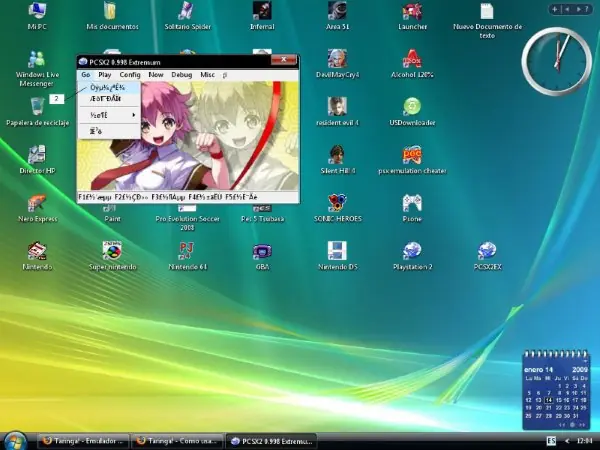Viewport: 600px width, 450px height.
Task: Select PCSX2 0.998 Extremum taskbar button
Action: pos(271,441)
